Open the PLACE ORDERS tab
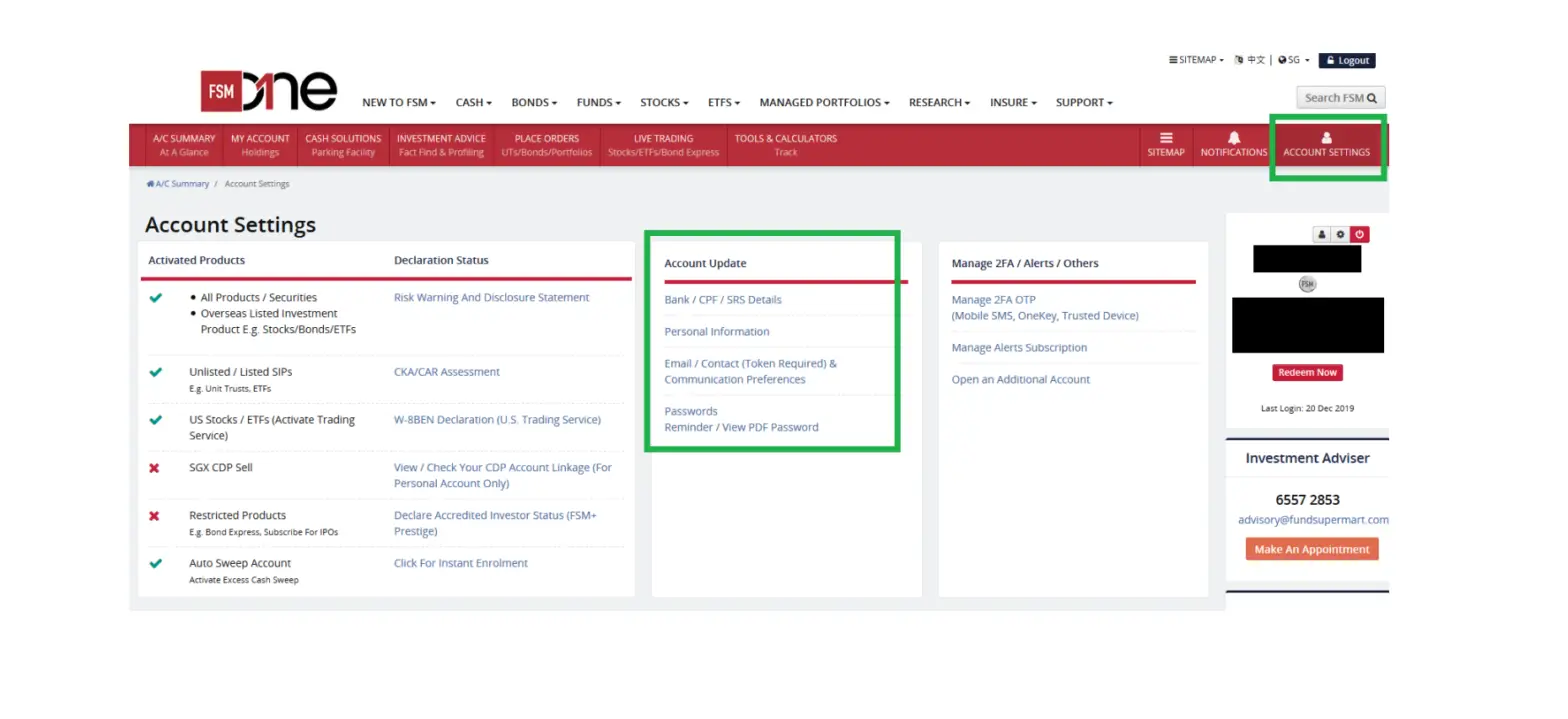The height and width of the screenshot is (719, 1568). tap(547, 145)
